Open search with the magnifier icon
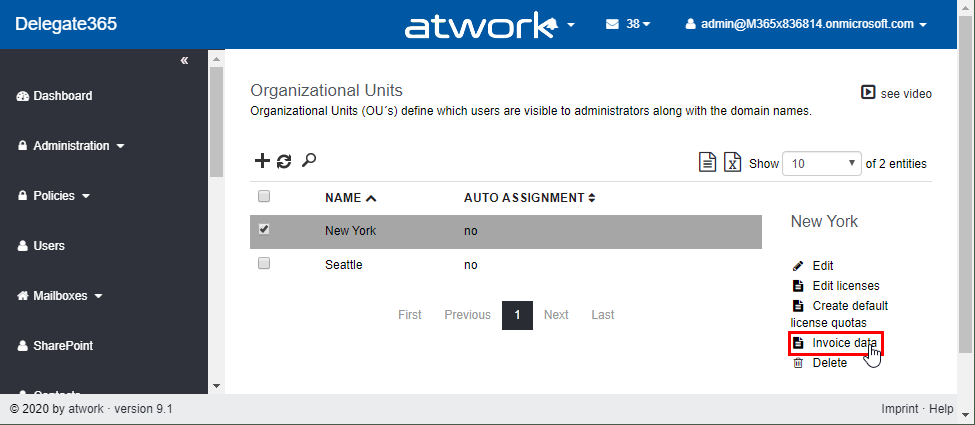 pos(309,160)
